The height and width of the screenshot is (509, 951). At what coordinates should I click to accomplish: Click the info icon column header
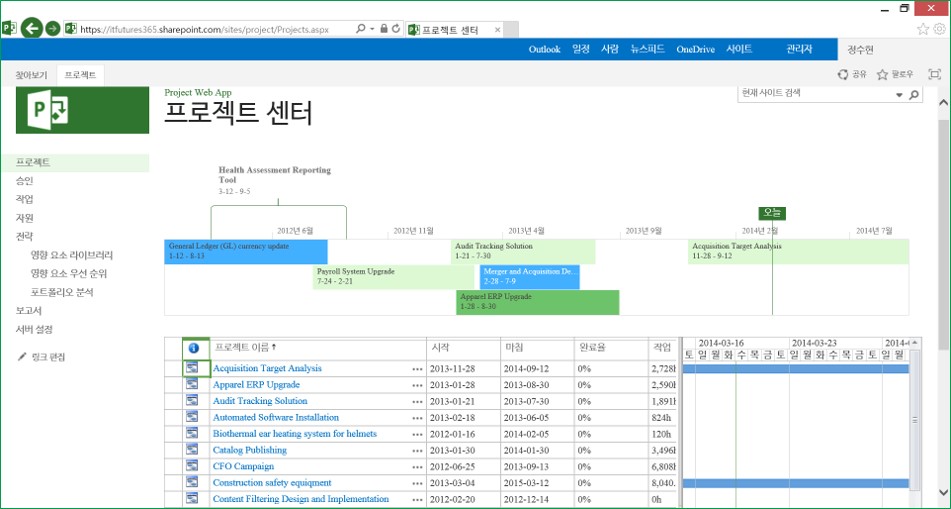[193, 348]
